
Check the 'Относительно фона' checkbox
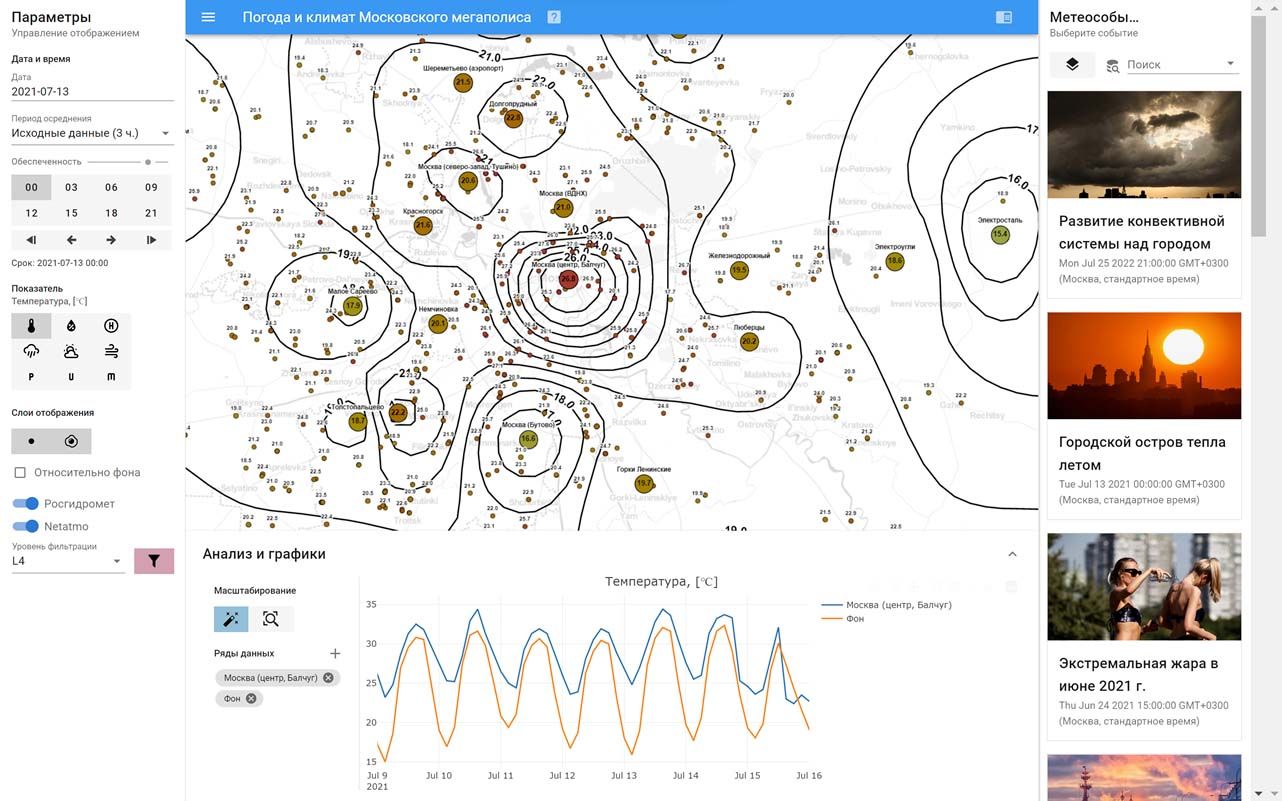pyautogui.click(x=20, y=473)
